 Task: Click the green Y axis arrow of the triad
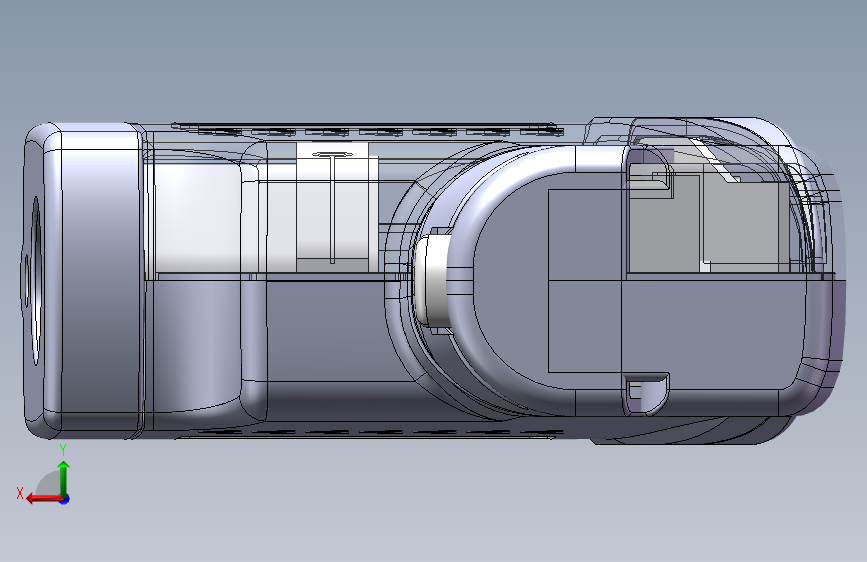[64, 478]
